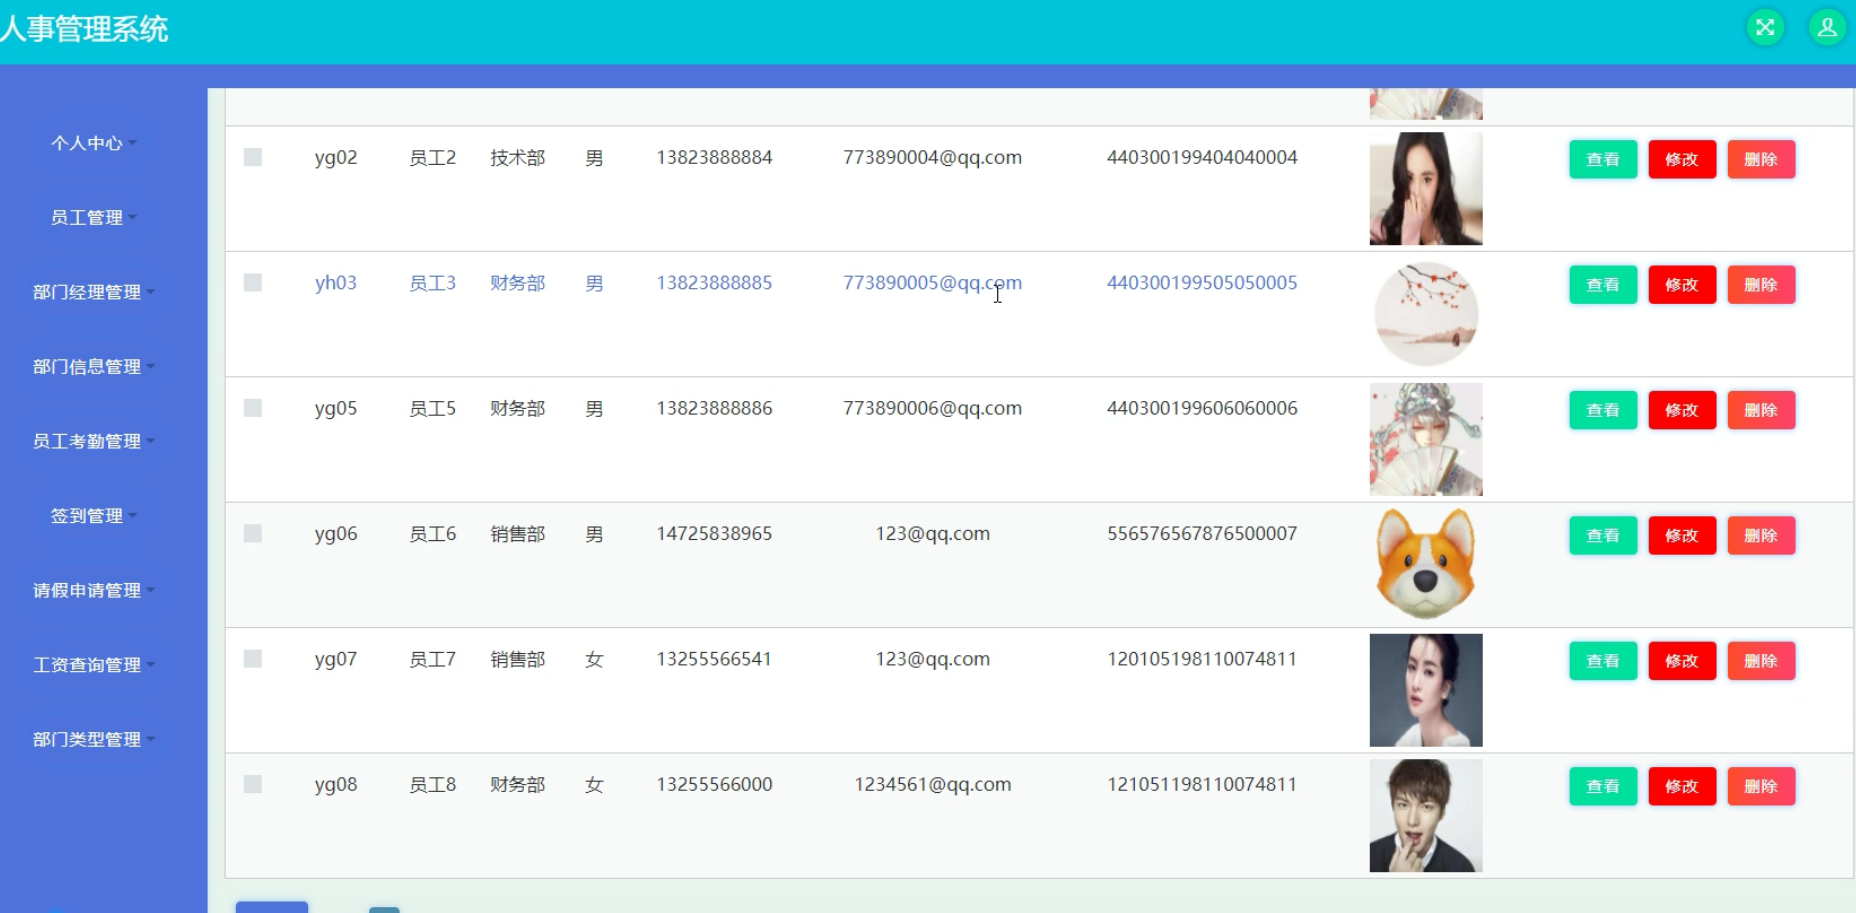Click ID number 121051198110074811
The image size is (1856, 913).
pyautogui.click(x=1202, y=785)
